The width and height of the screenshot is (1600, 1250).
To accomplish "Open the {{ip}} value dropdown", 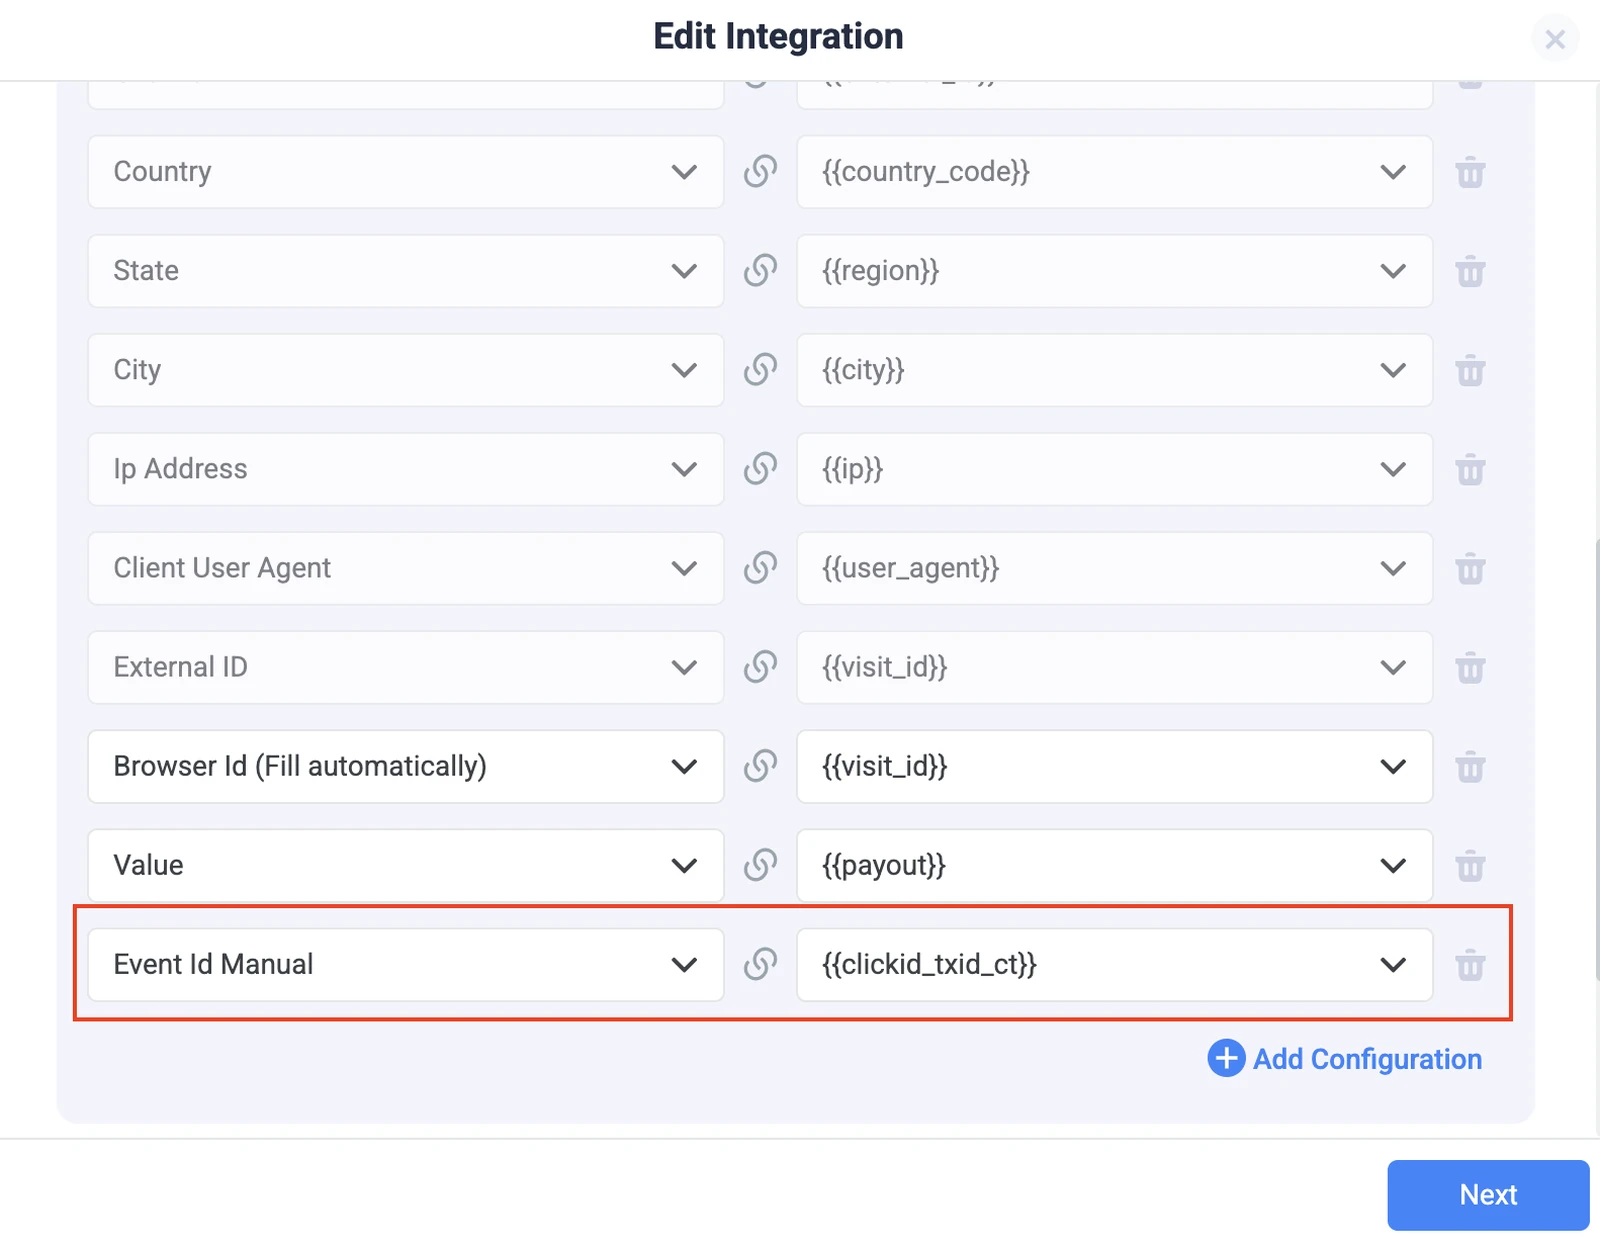I will 1114,469.
